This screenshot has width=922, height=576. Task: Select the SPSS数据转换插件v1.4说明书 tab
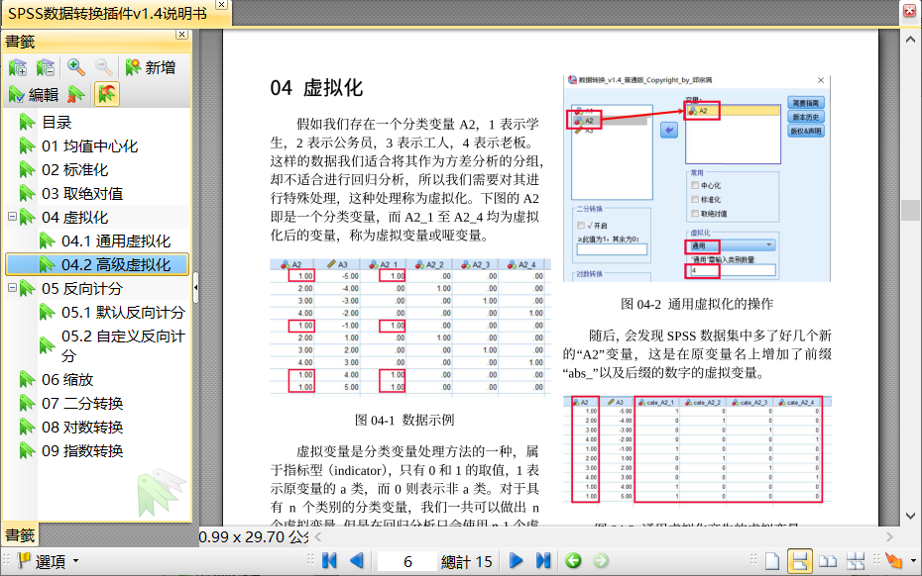point(108,14)
